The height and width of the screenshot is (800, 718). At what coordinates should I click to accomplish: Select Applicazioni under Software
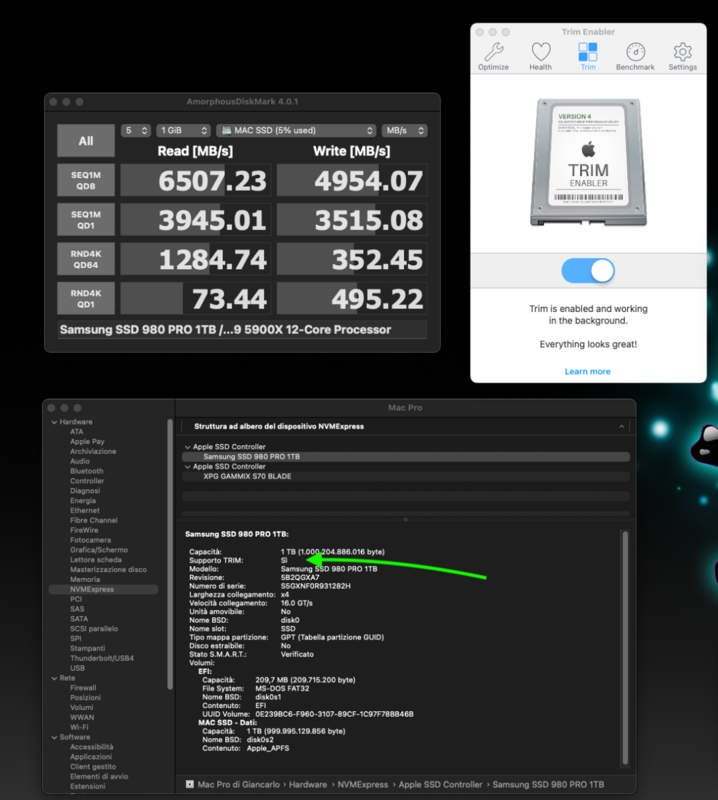(x=91, y=757)
